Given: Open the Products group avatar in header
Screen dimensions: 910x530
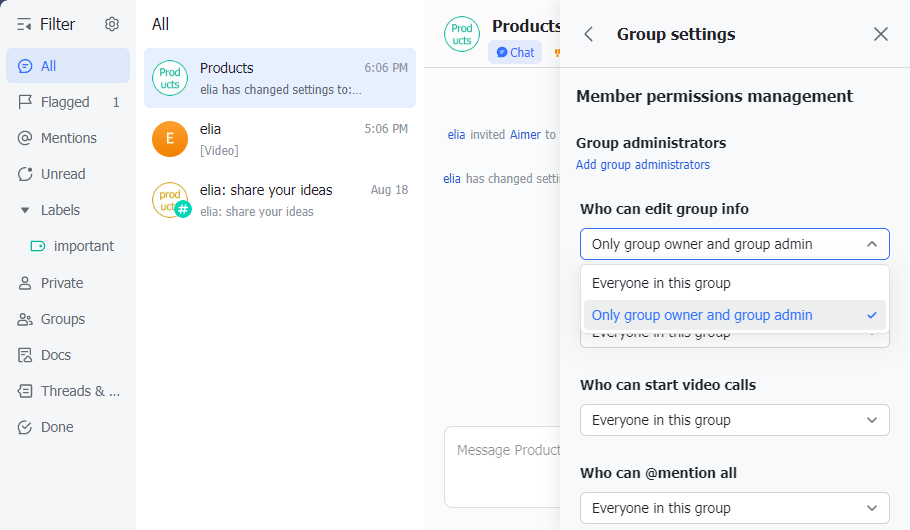Looking at the screenshot, I should pos(462,34).
